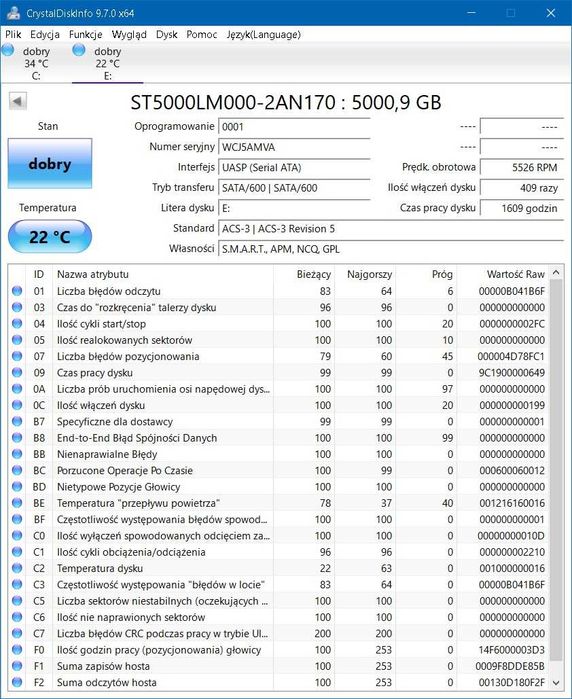This screenshot has width=572, height=699.
Task: Click the Własności field with S.M.A.R.T., APM
Action: [391, 249]
